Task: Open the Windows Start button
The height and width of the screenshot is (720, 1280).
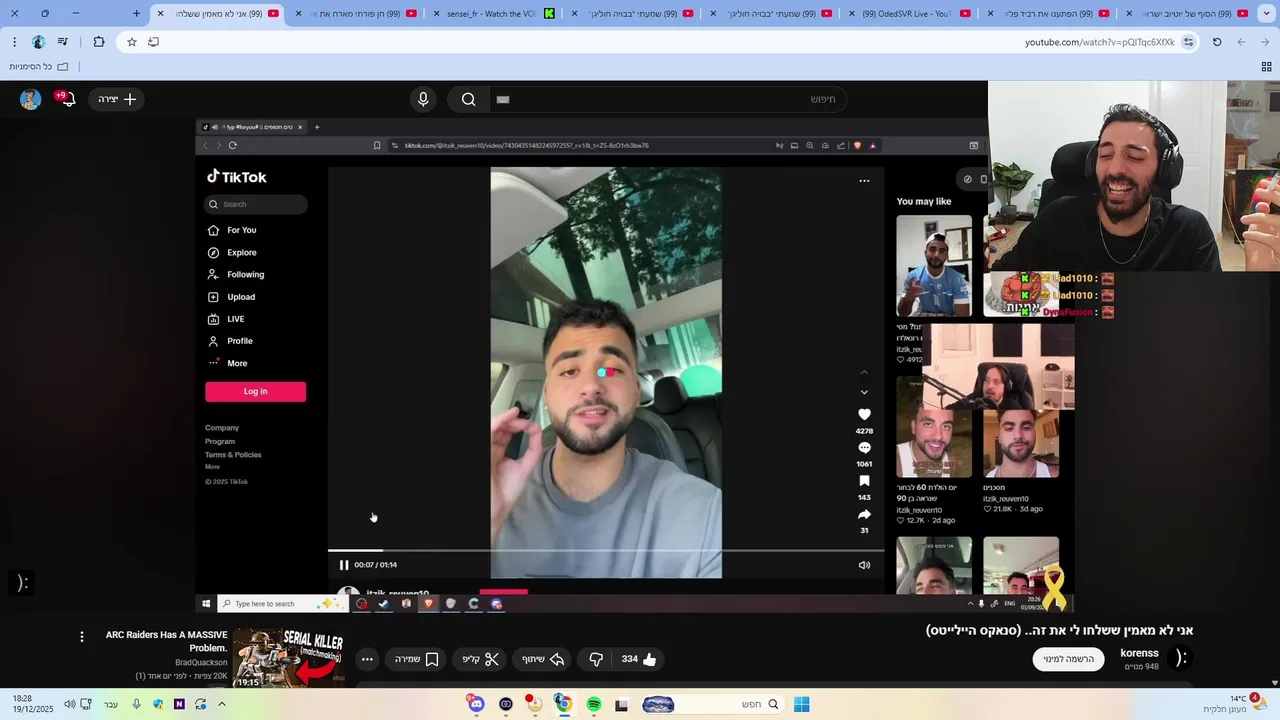Action: (x=801, y=704)
